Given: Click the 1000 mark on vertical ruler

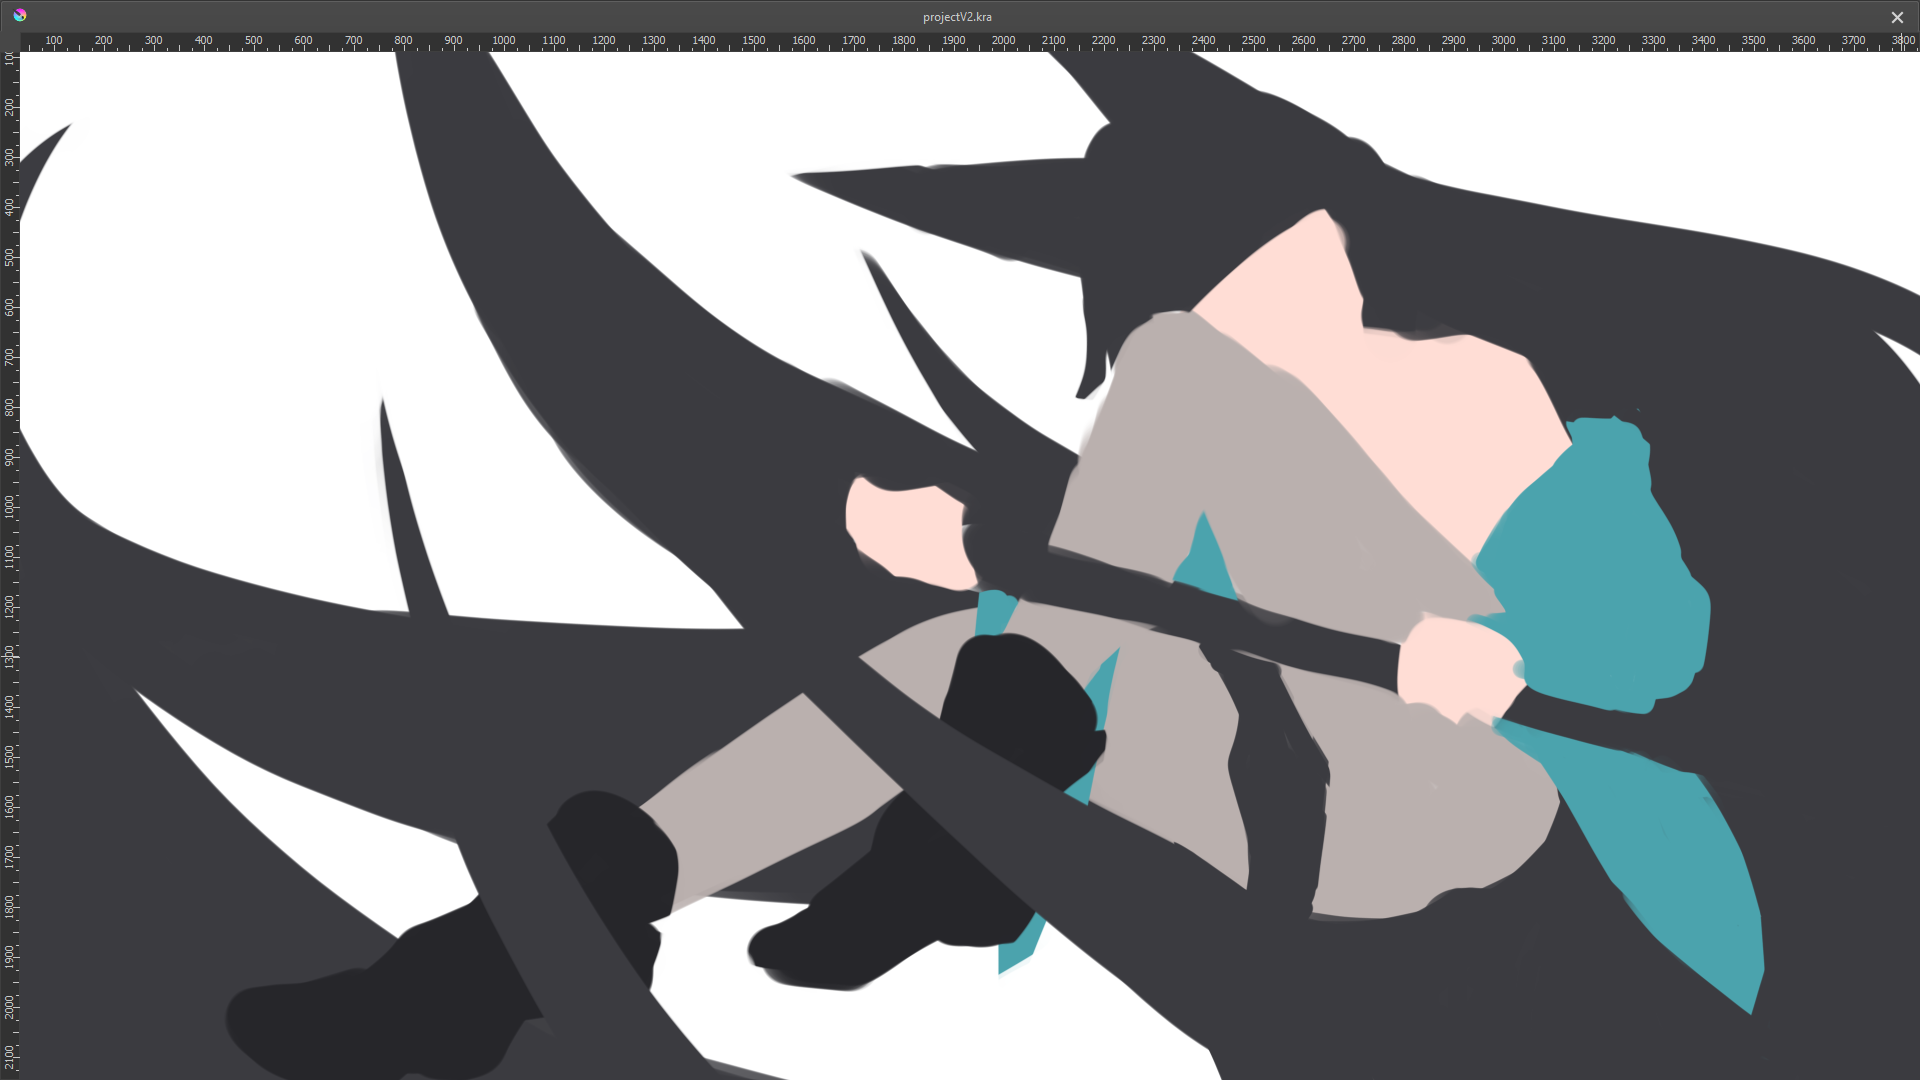Looking at the screenshot, I should [10, 506].
